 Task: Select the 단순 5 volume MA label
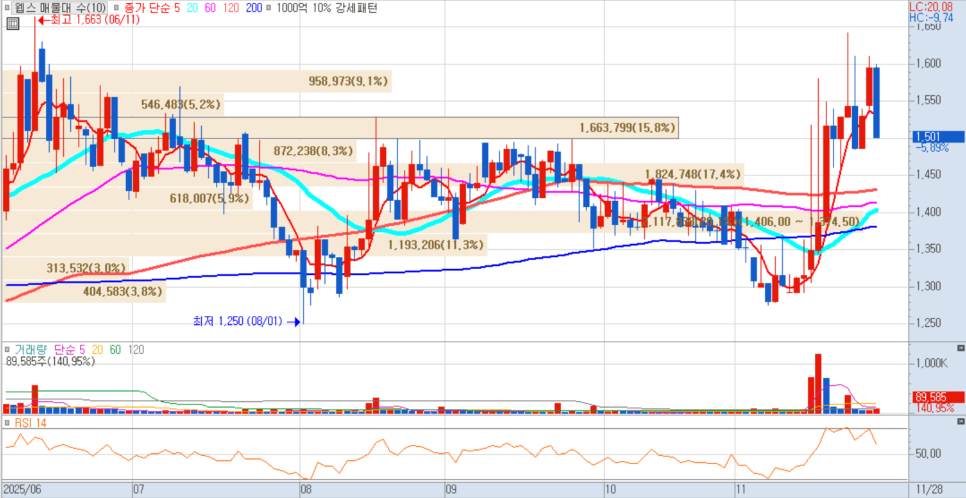(71, 349)
